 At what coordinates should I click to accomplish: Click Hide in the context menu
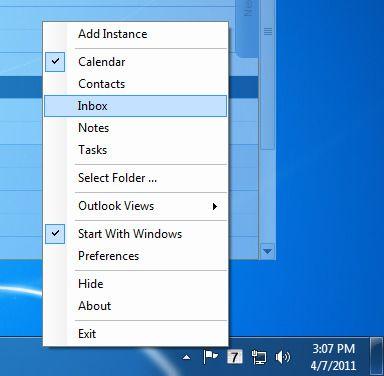(136, 284)
